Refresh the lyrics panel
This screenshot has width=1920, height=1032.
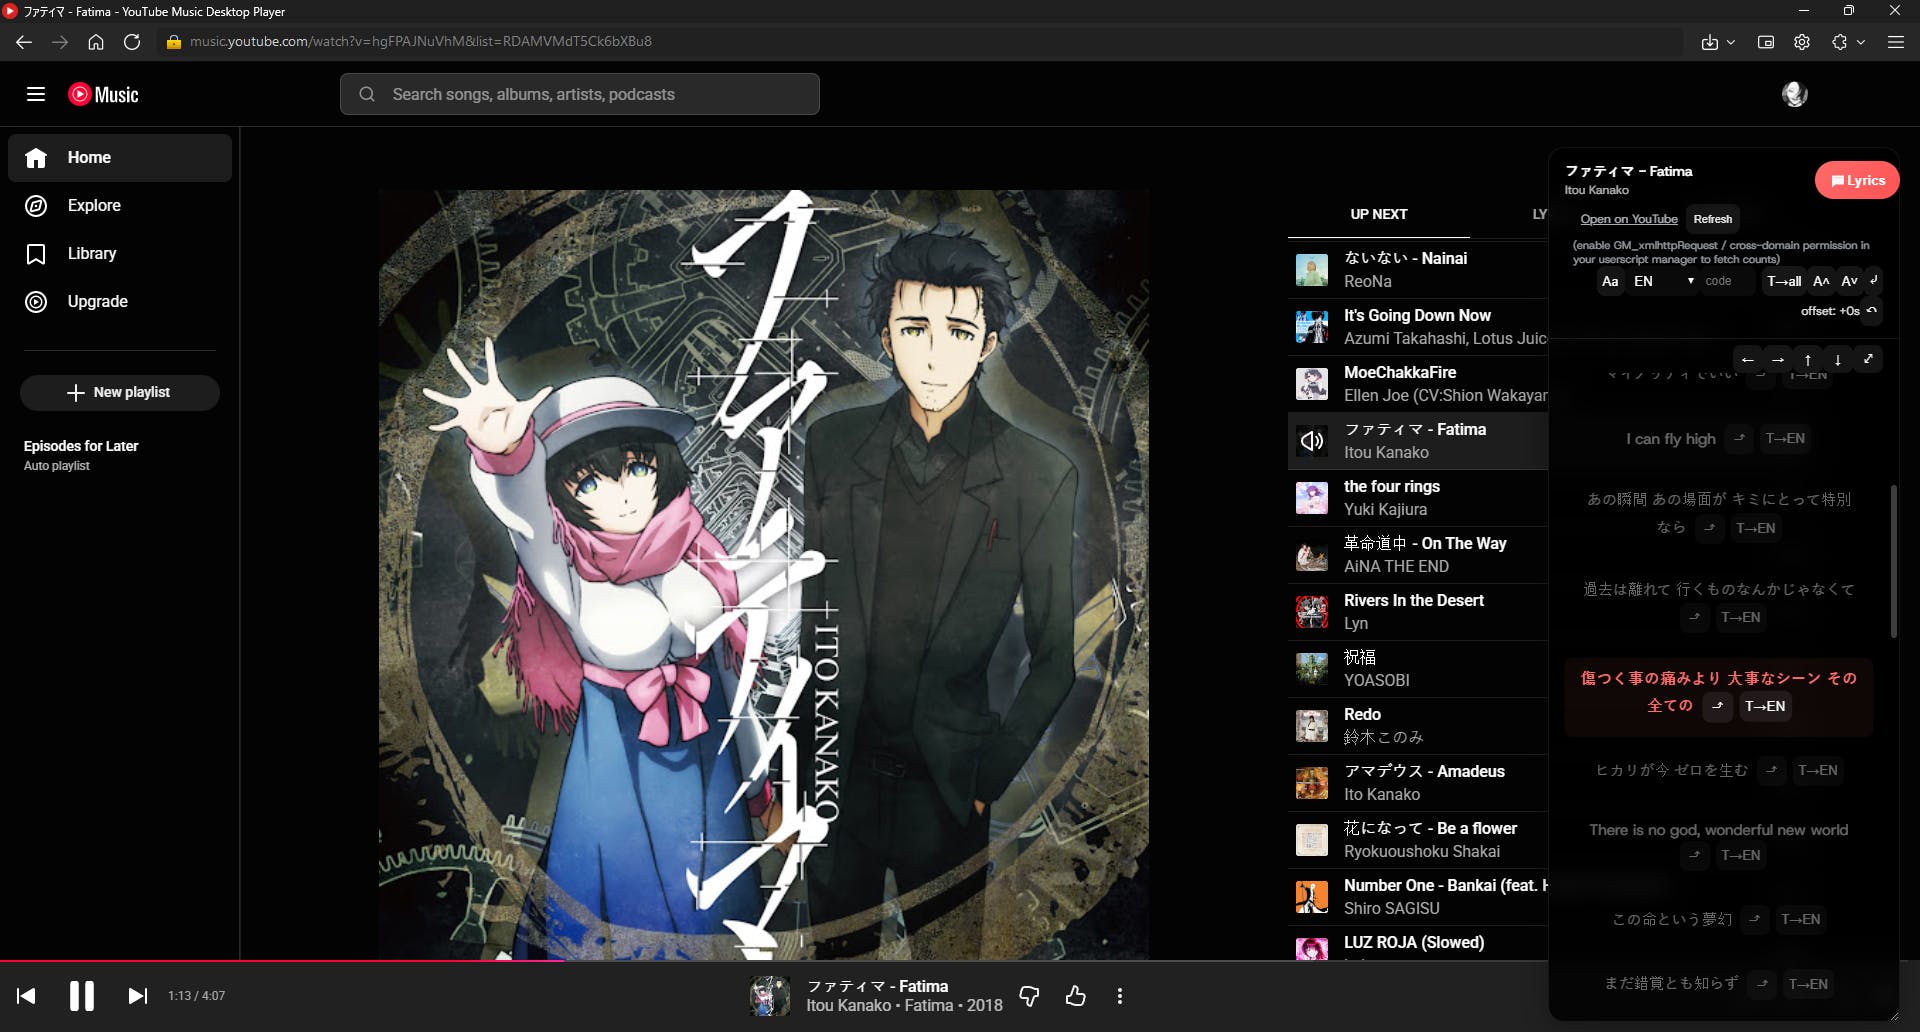click(1713, 219)
